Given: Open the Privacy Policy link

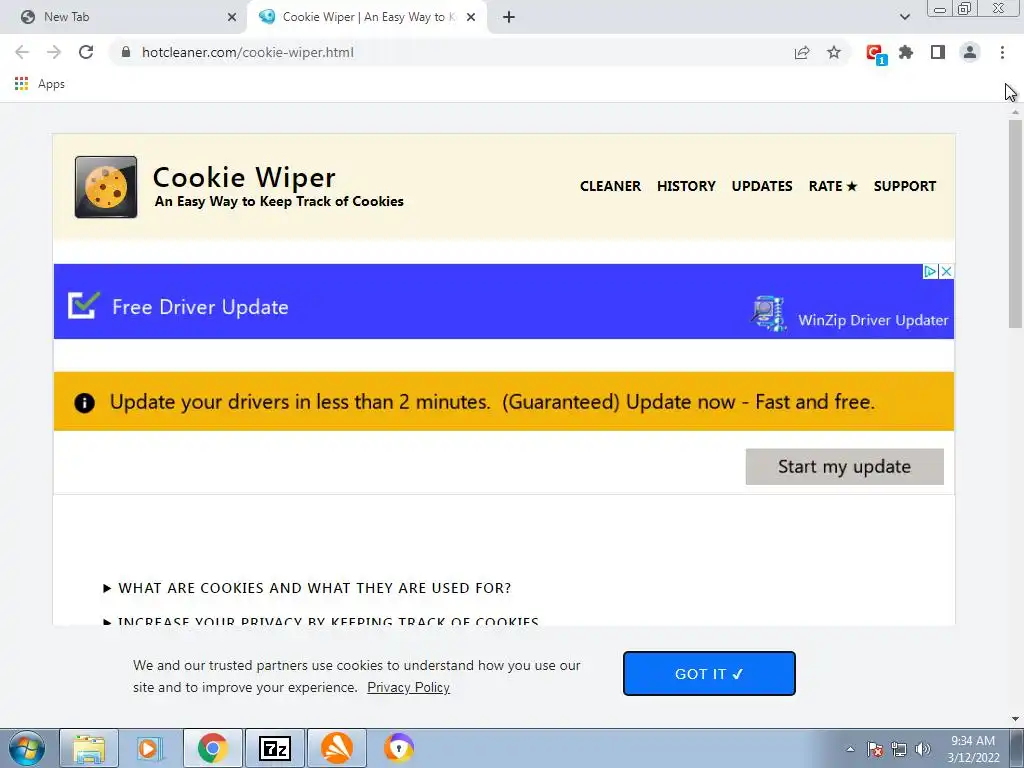Looking at the screenshot, I should 408,687.
